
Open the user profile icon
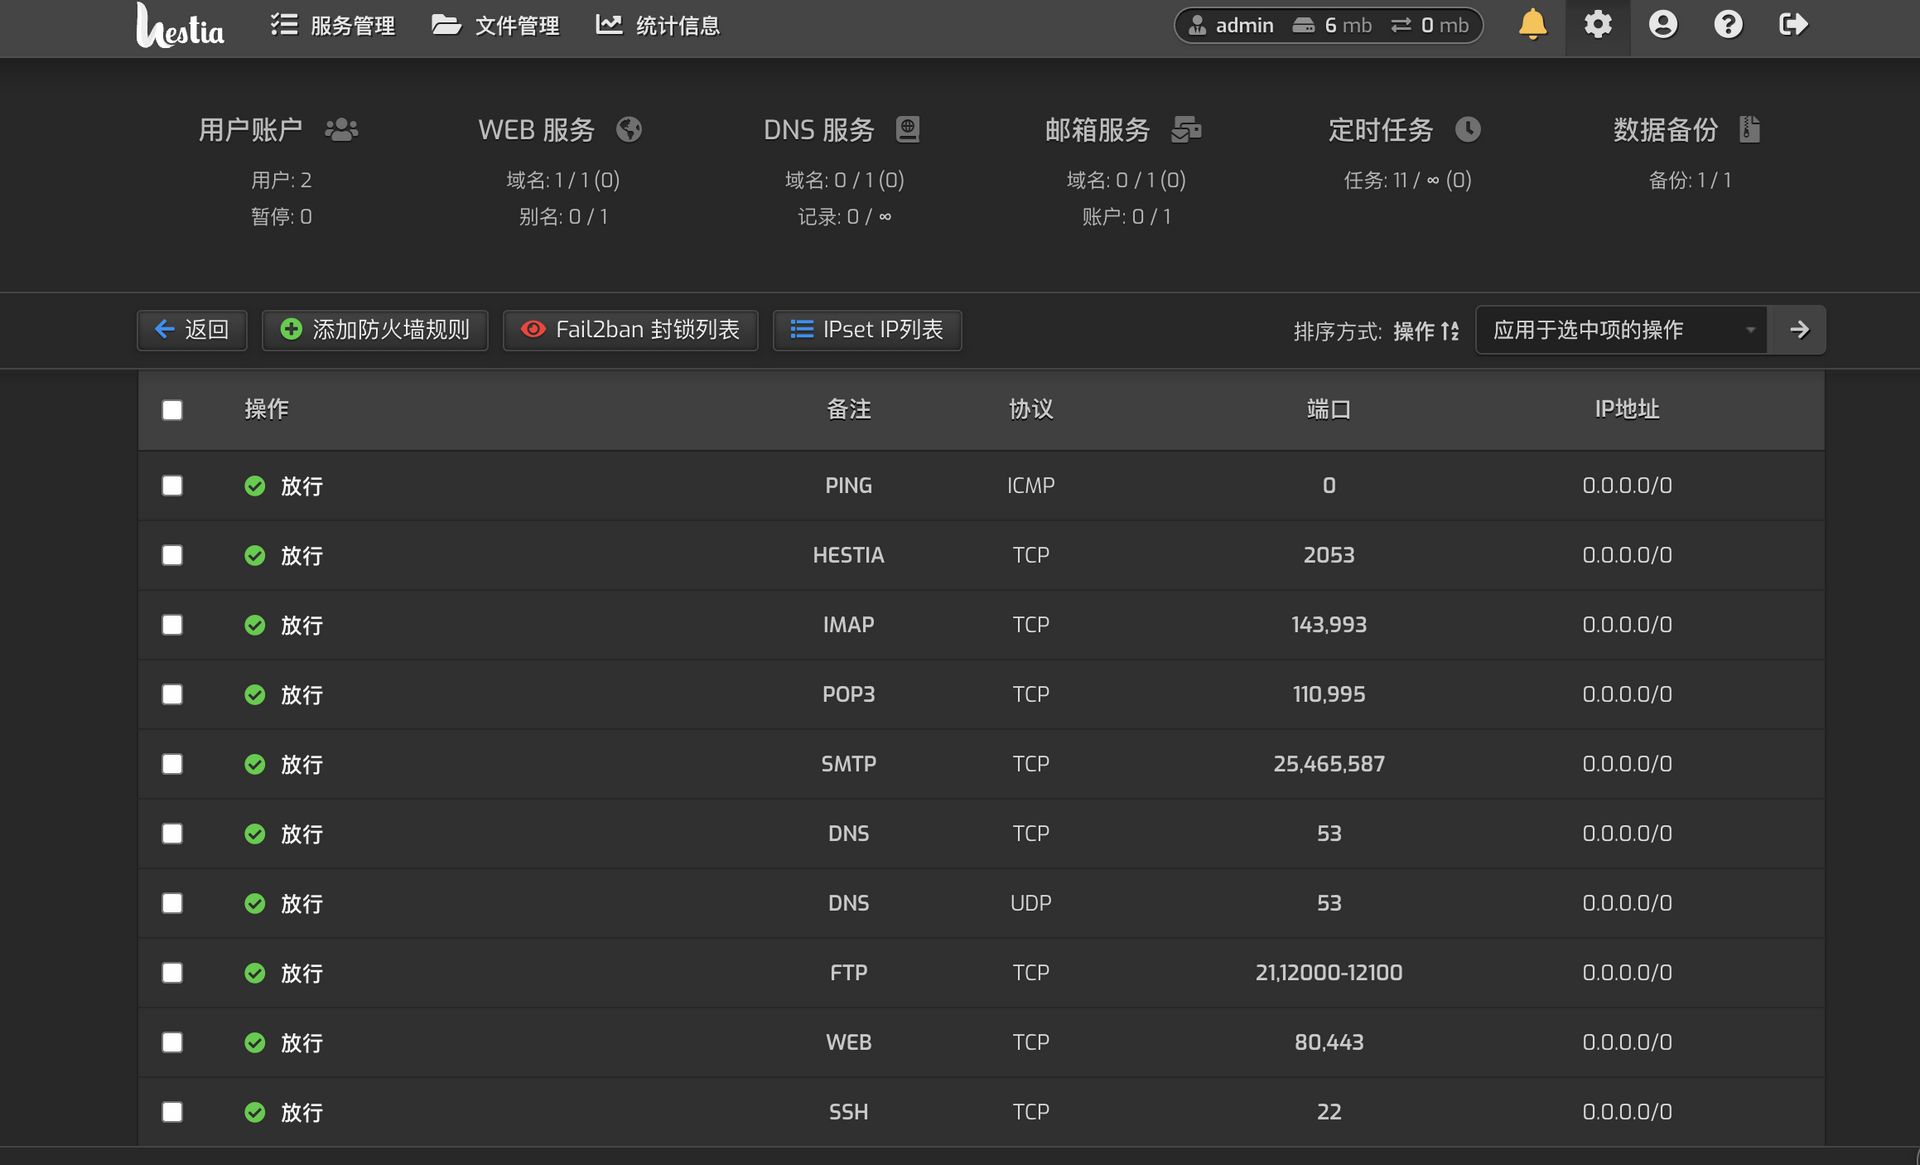pos(1662,25)
